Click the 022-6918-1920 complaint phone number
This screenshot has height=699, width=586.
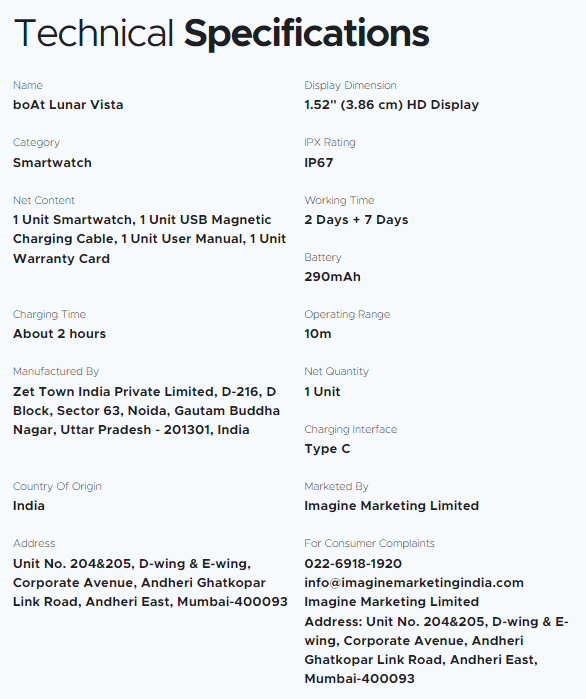[x=353, y=563]
